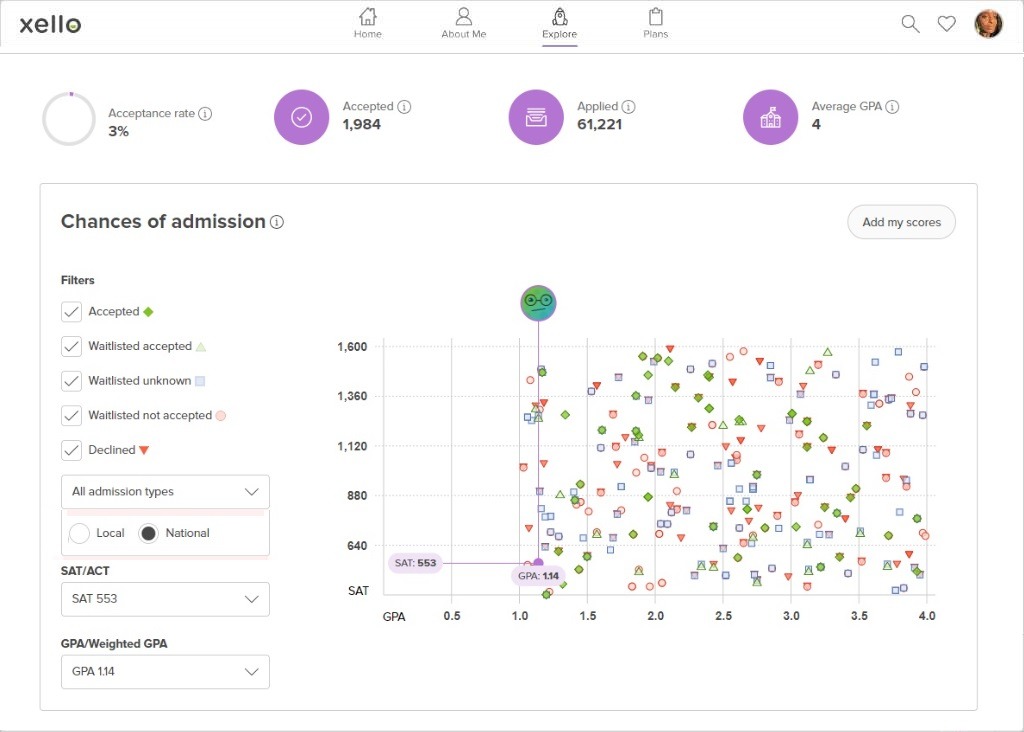Open search using the magnifier icon
This screenshot has height=732, width=1024.
coord(910,23)
